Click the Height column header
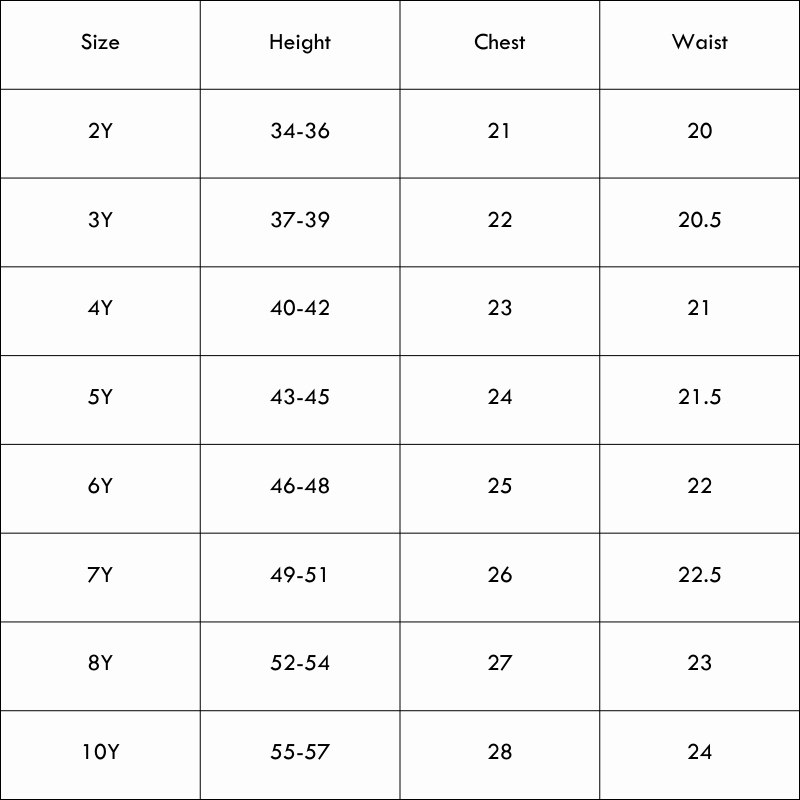The width and height of the screenshot is (800, 800). click(x=300, y=43)
